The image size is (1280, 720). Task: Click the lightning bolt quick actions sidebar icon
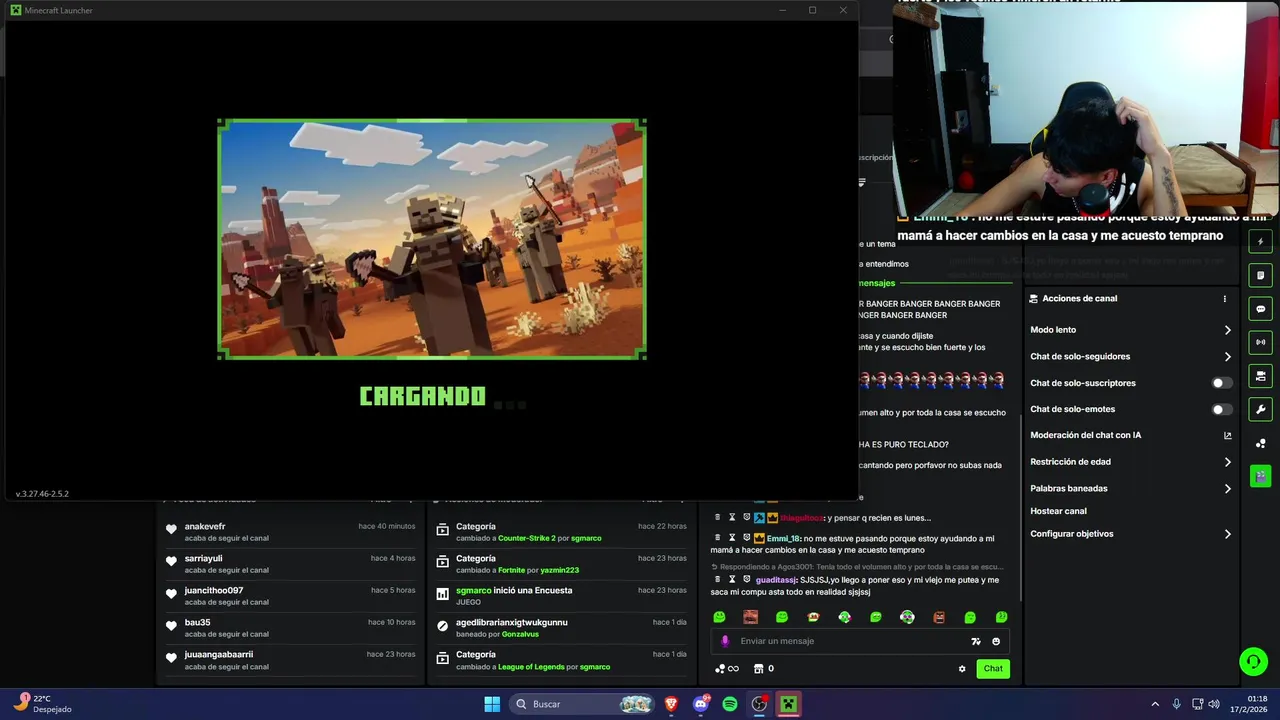pos(1261,241)
